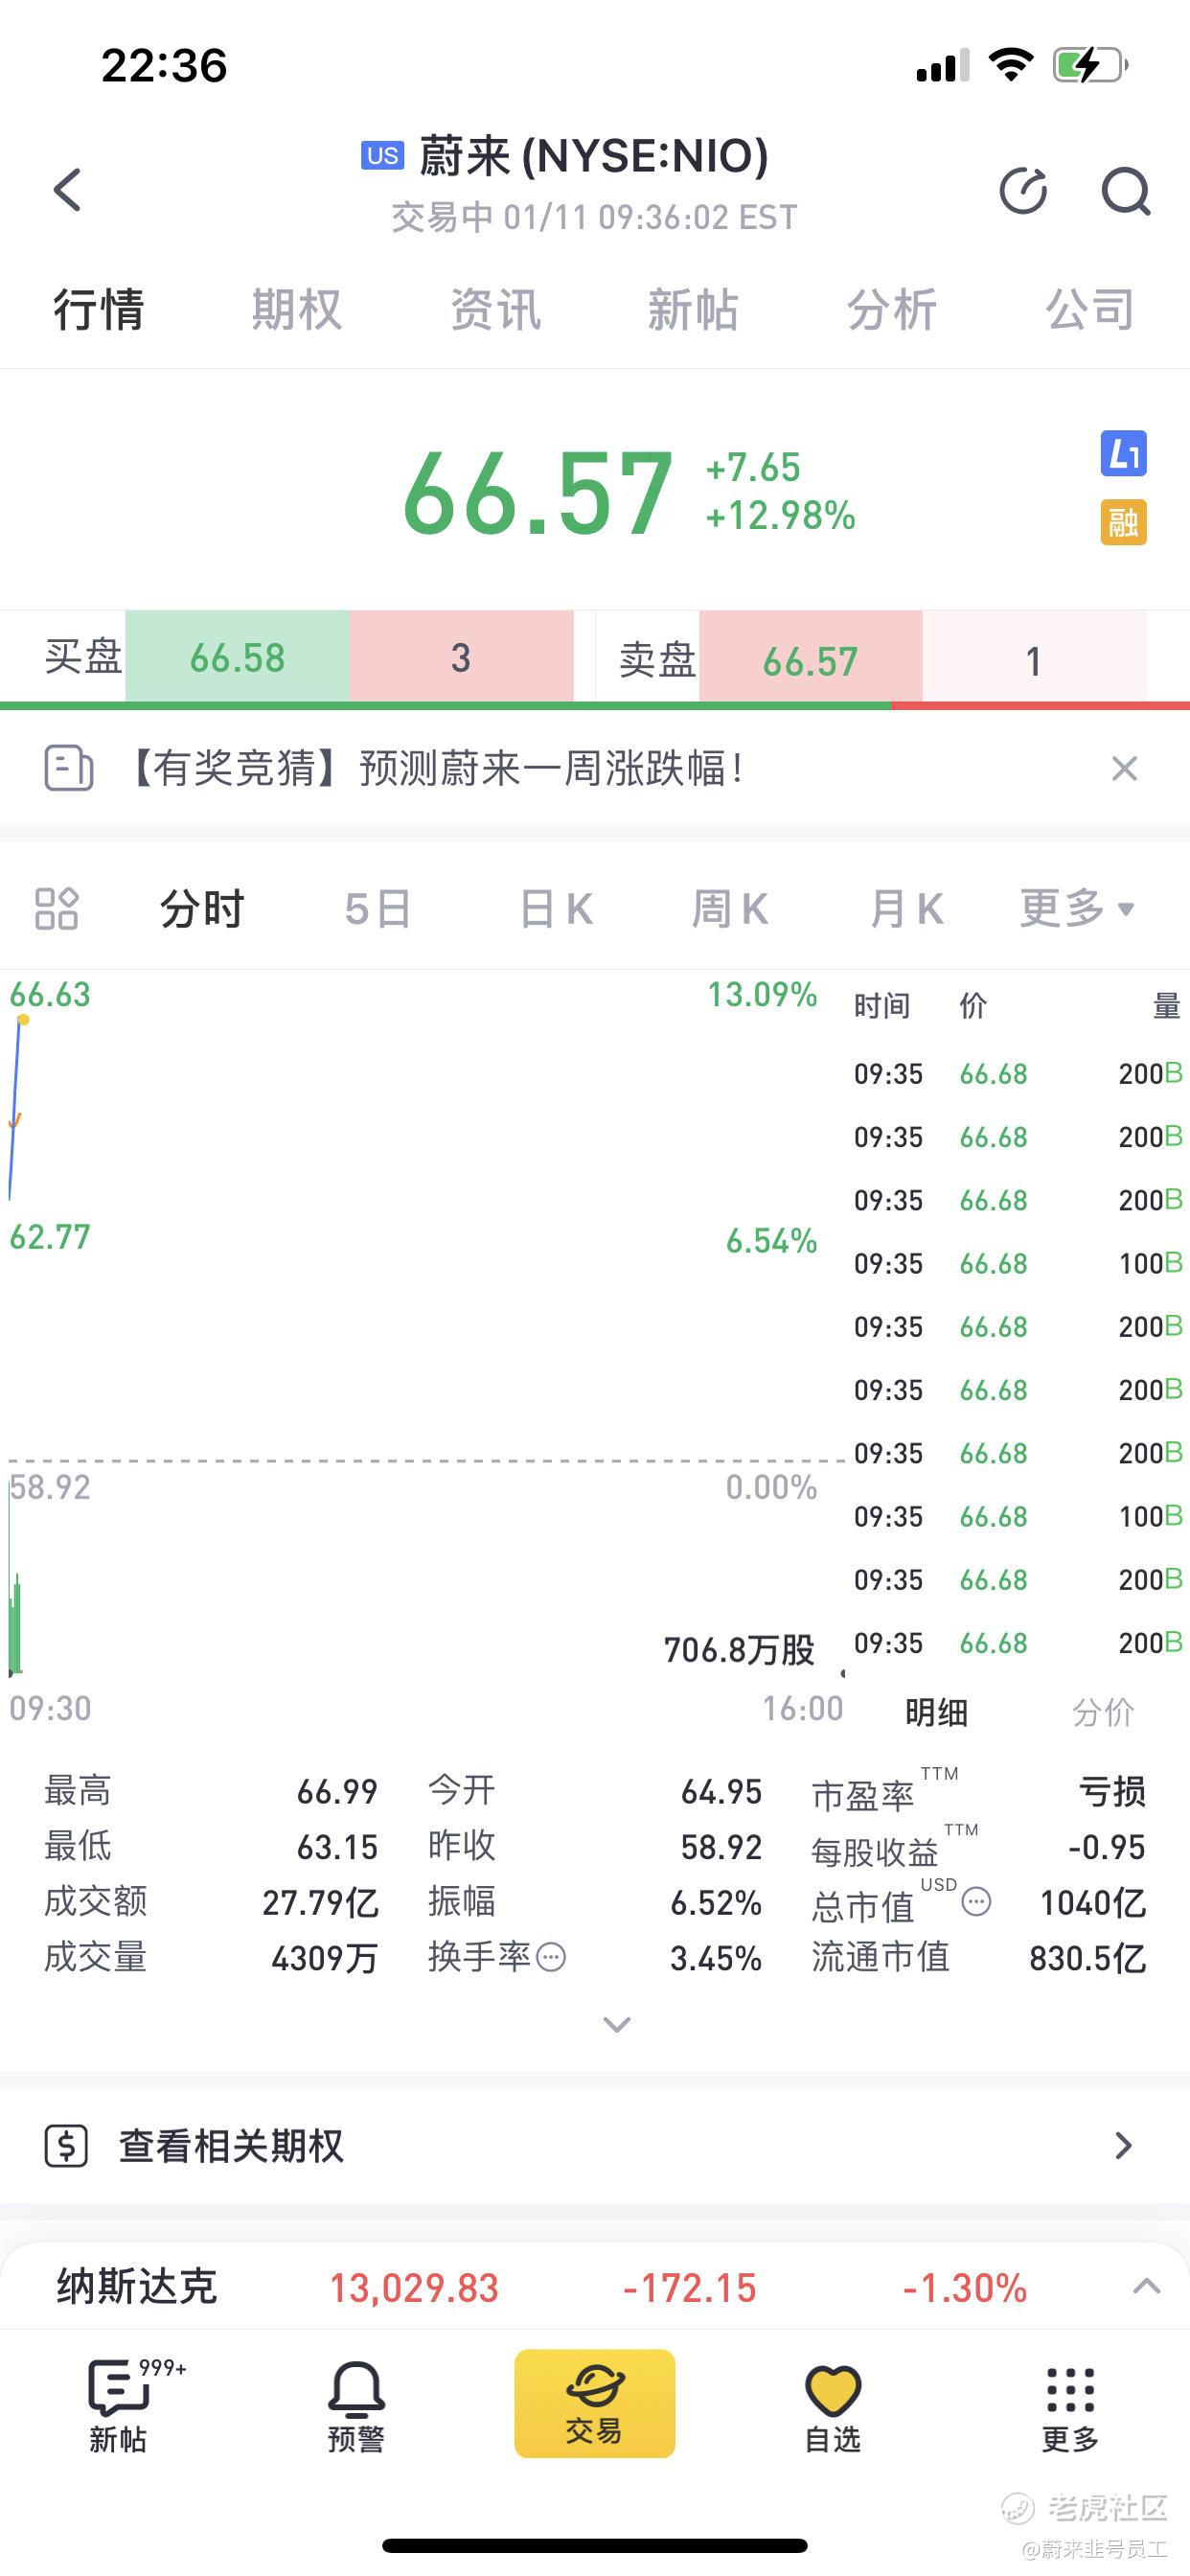Tap chart top label 13.09%

click(762, 995)
